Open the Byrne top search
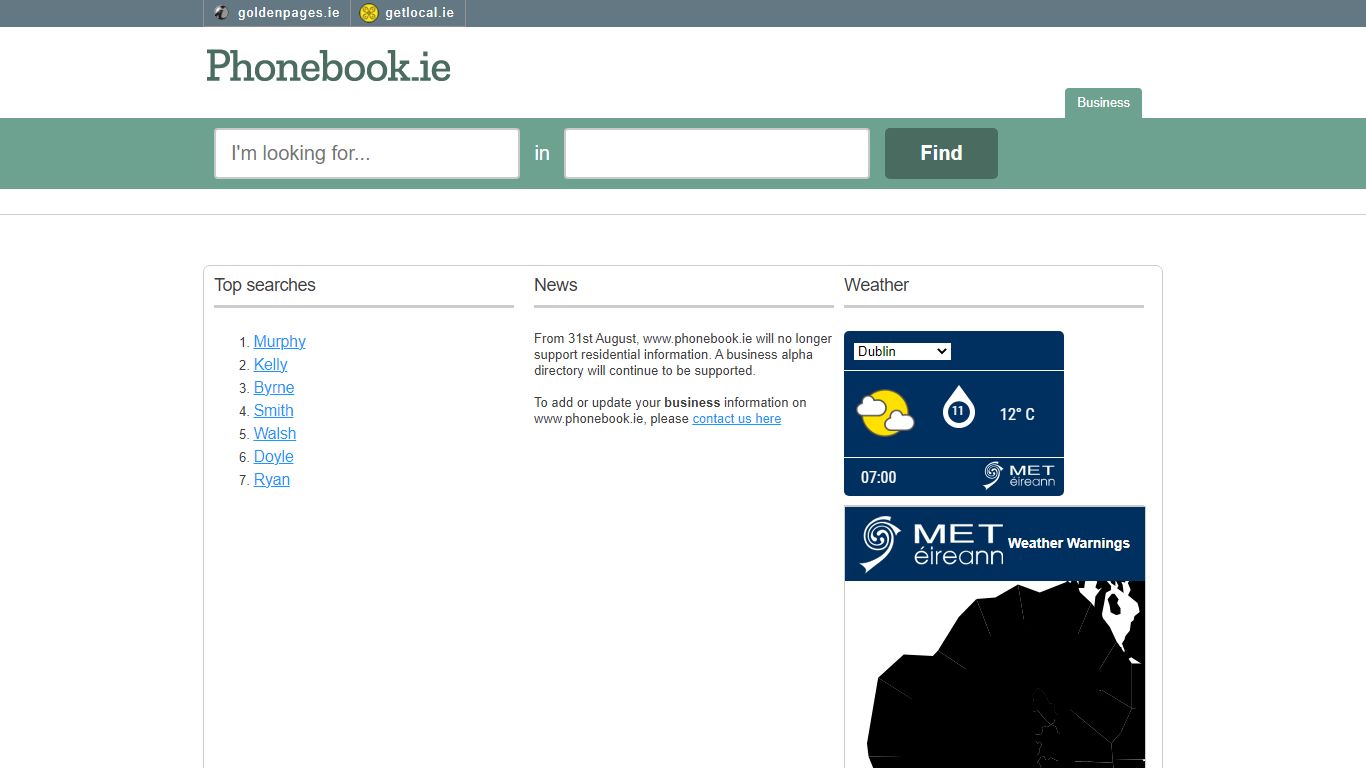 pyautogui.click(x=274, y=387)
